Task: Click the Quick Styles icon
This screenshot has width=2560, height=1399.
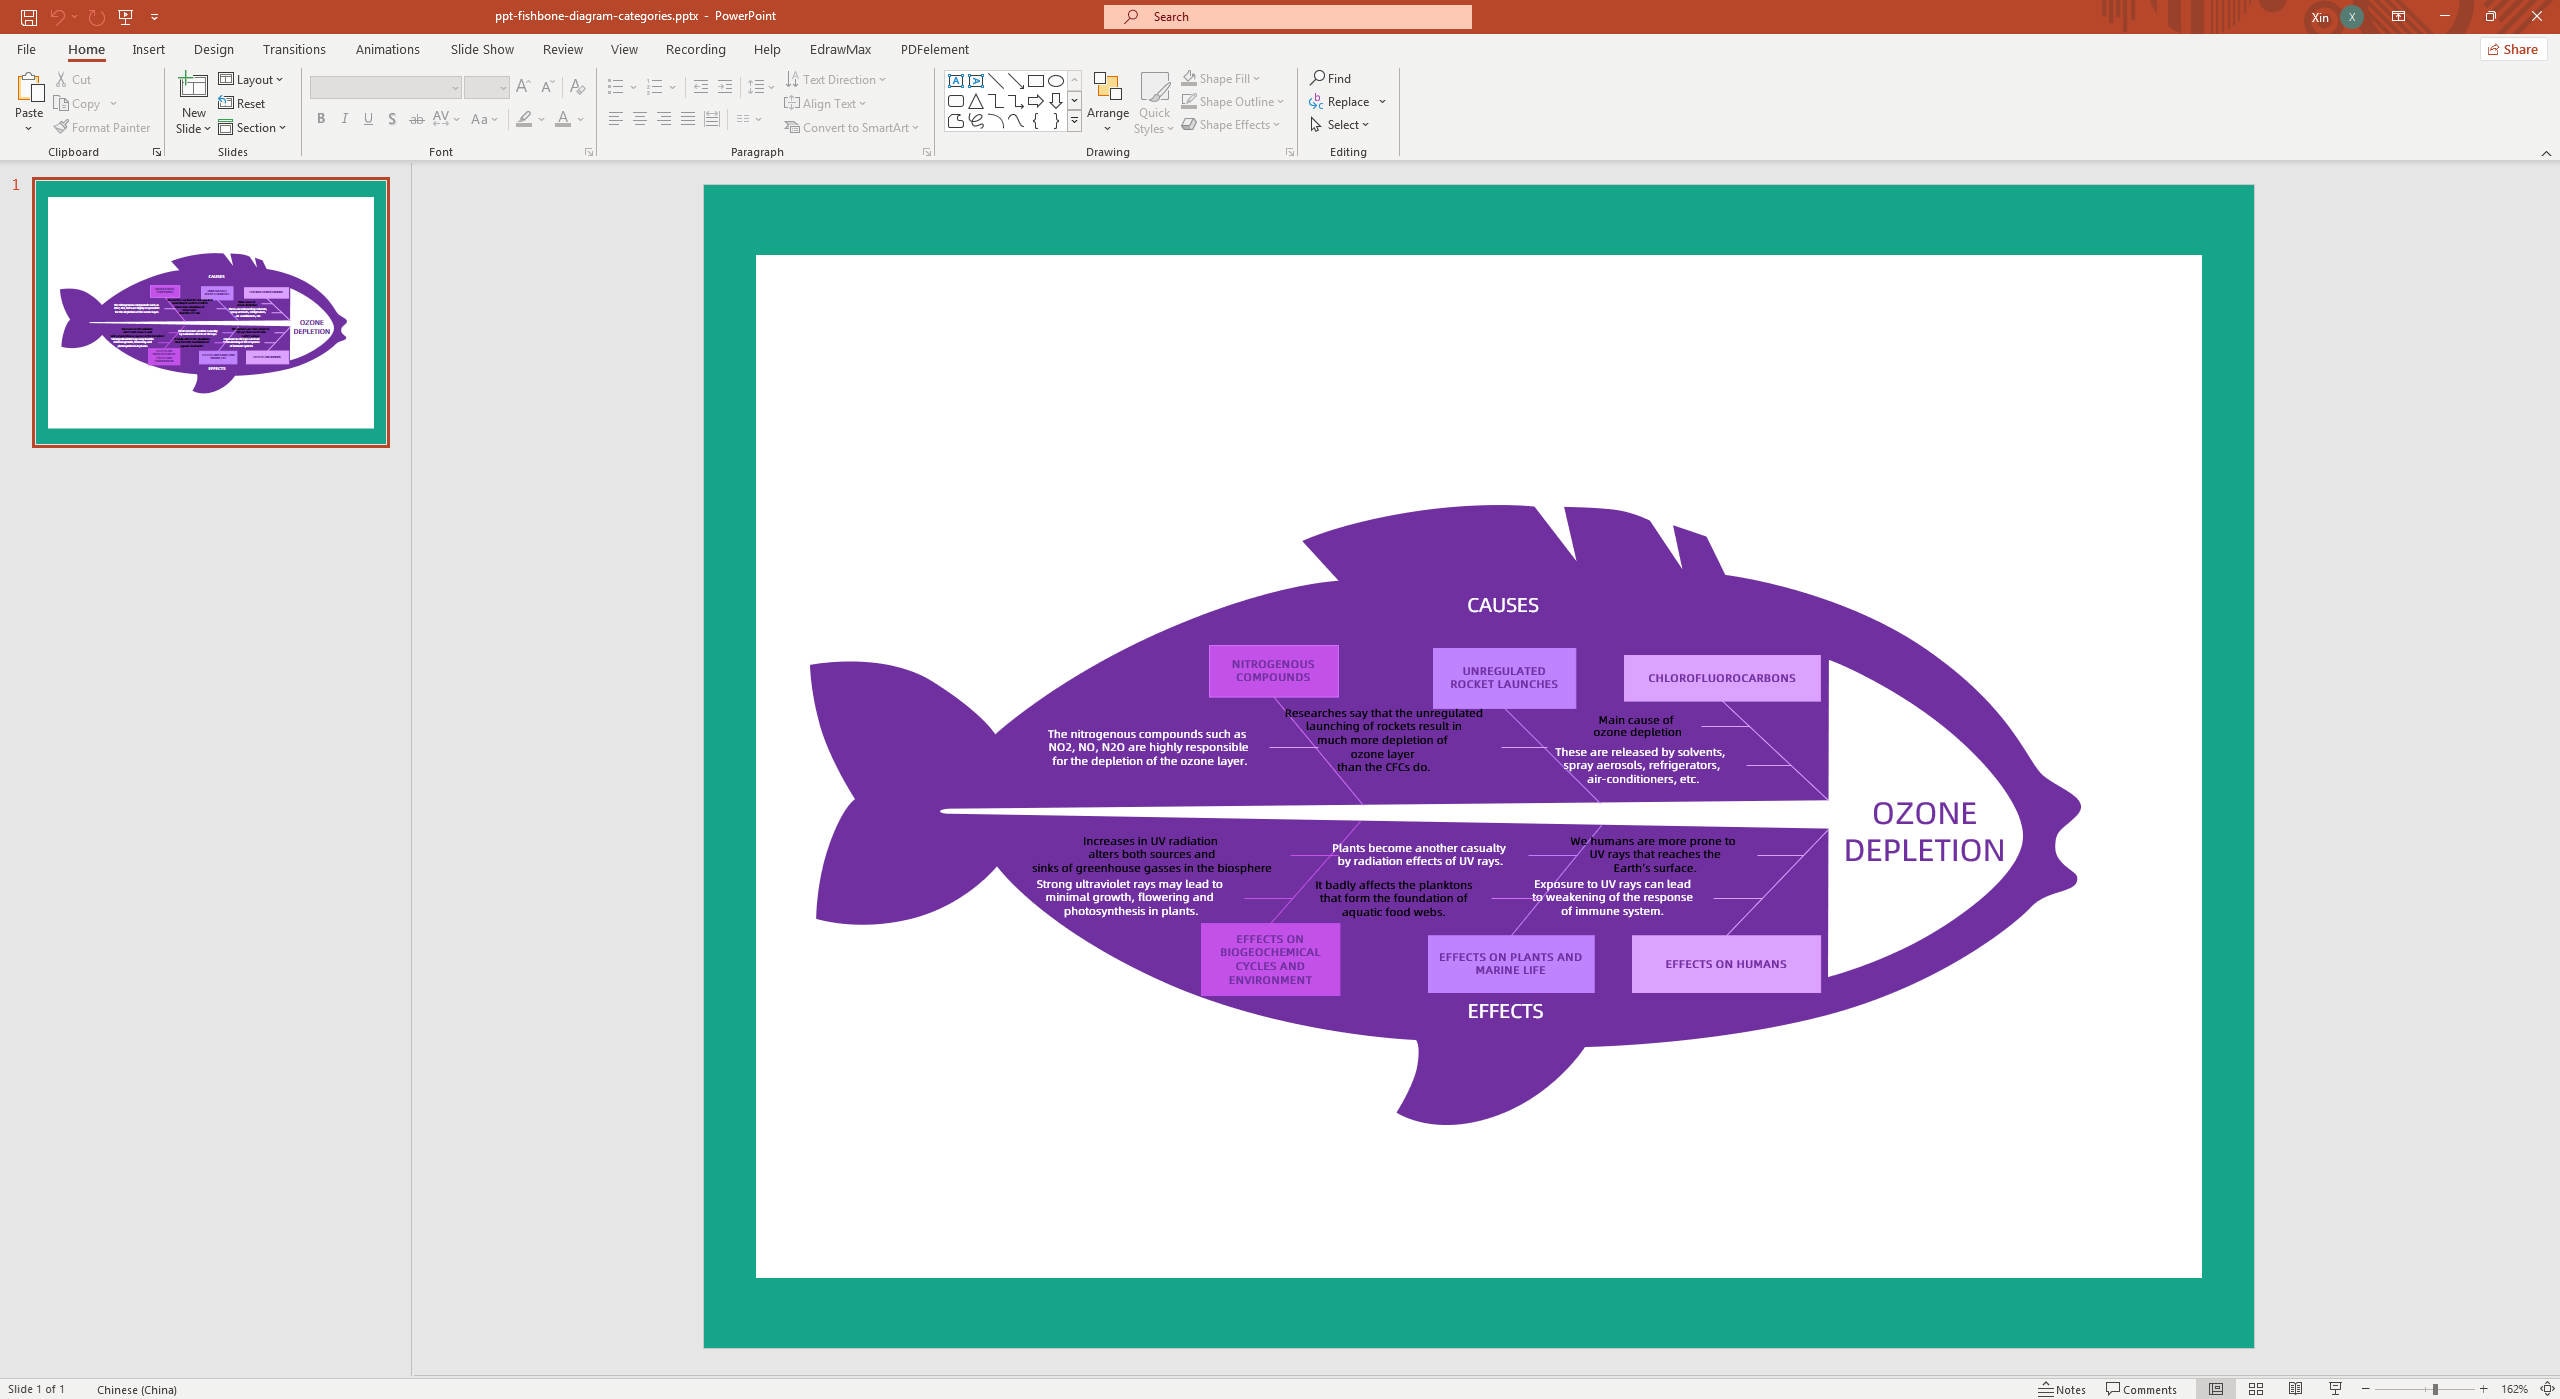Action: [x=1154, y=101]
